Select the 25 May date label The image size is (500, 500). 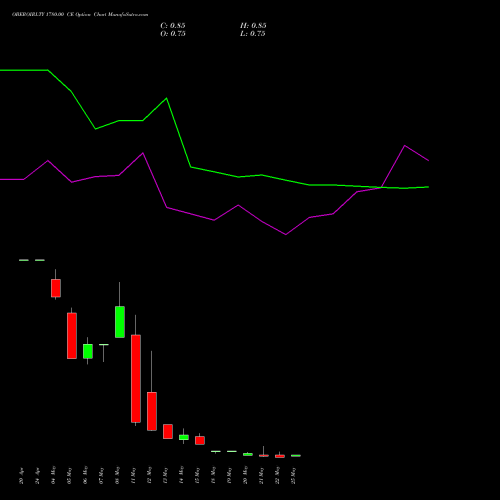pos(293,475)
